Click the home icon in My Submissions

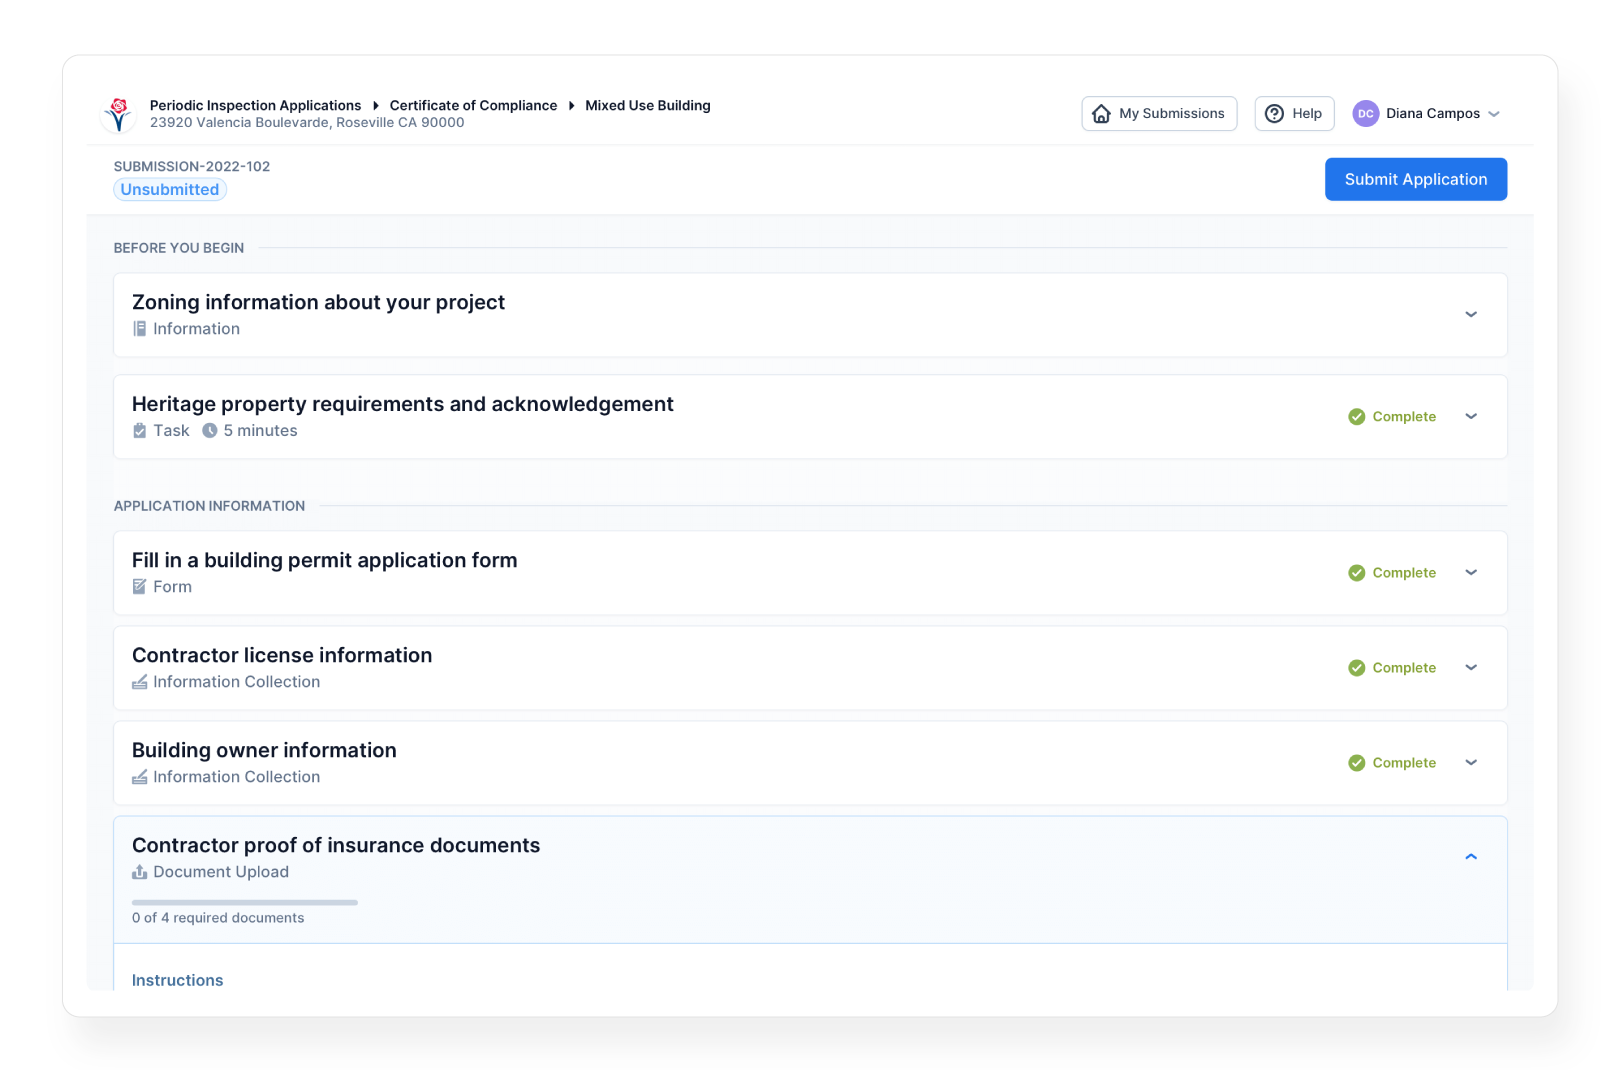[1101, 114]
